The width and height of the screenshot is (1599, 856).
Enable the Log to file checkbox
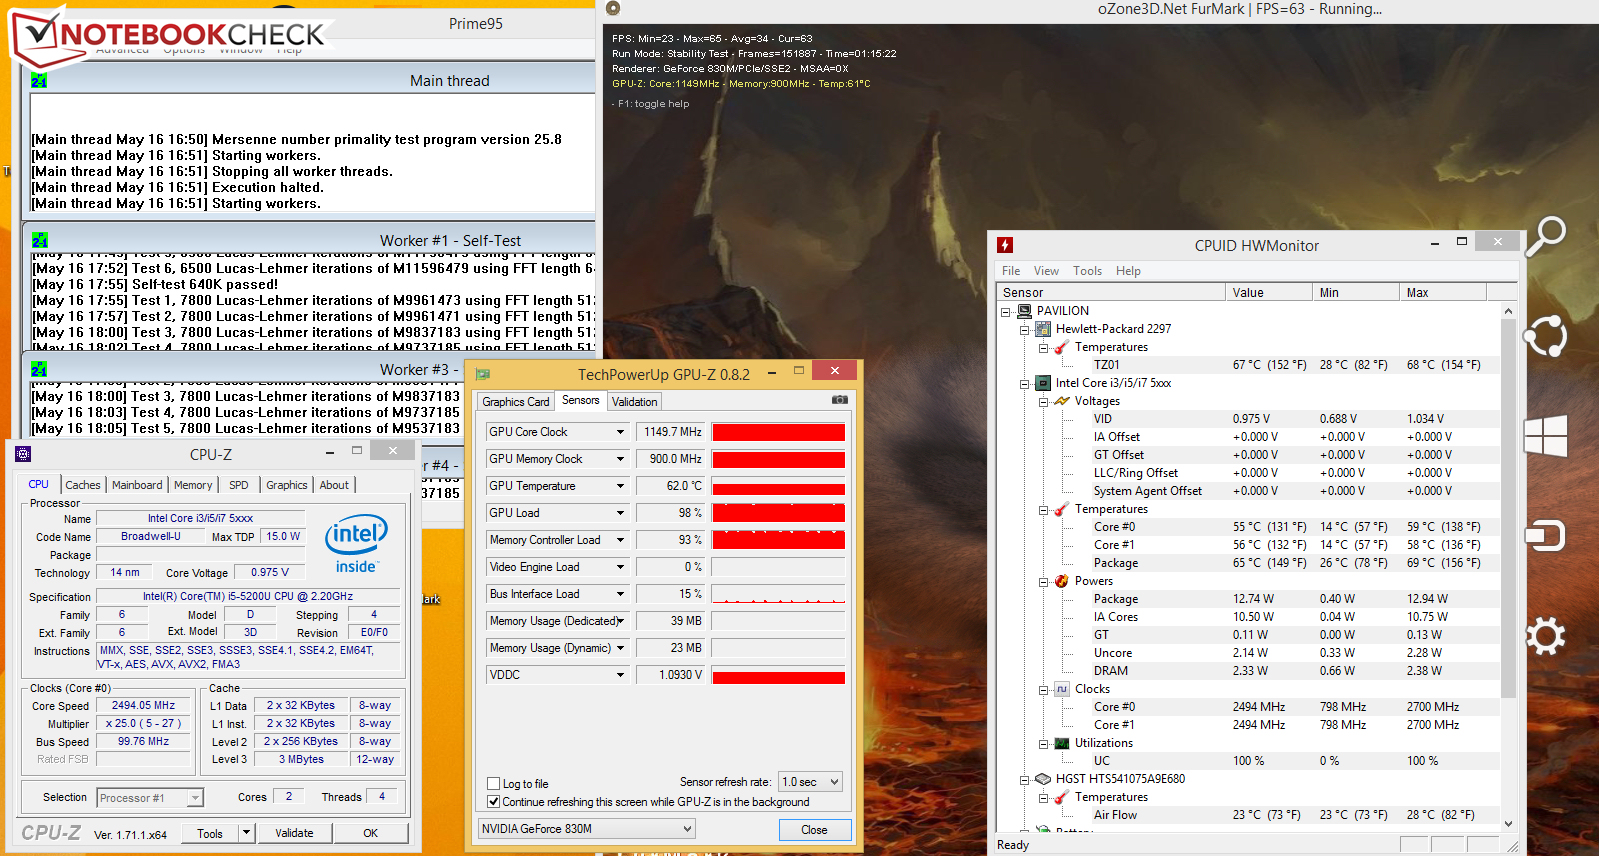(x=493, y=784)
